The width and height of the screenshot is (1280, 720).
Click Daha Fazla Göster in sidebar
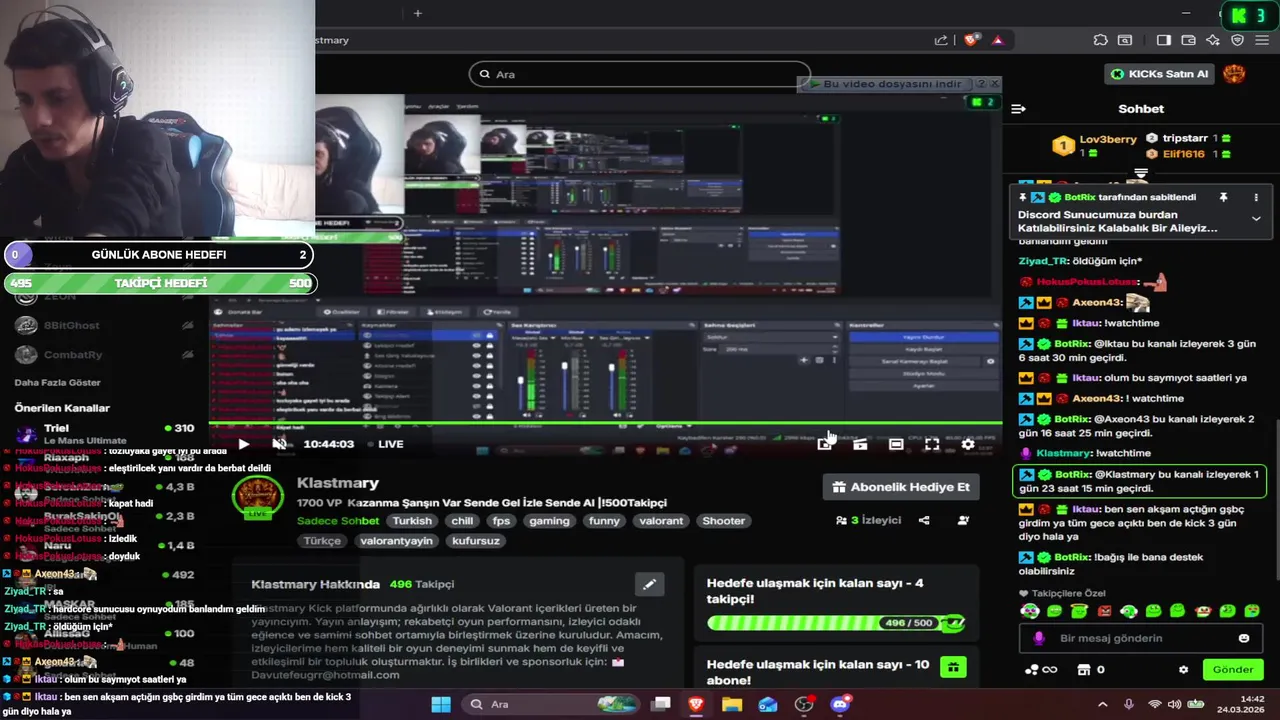click(x=57, y=383)
